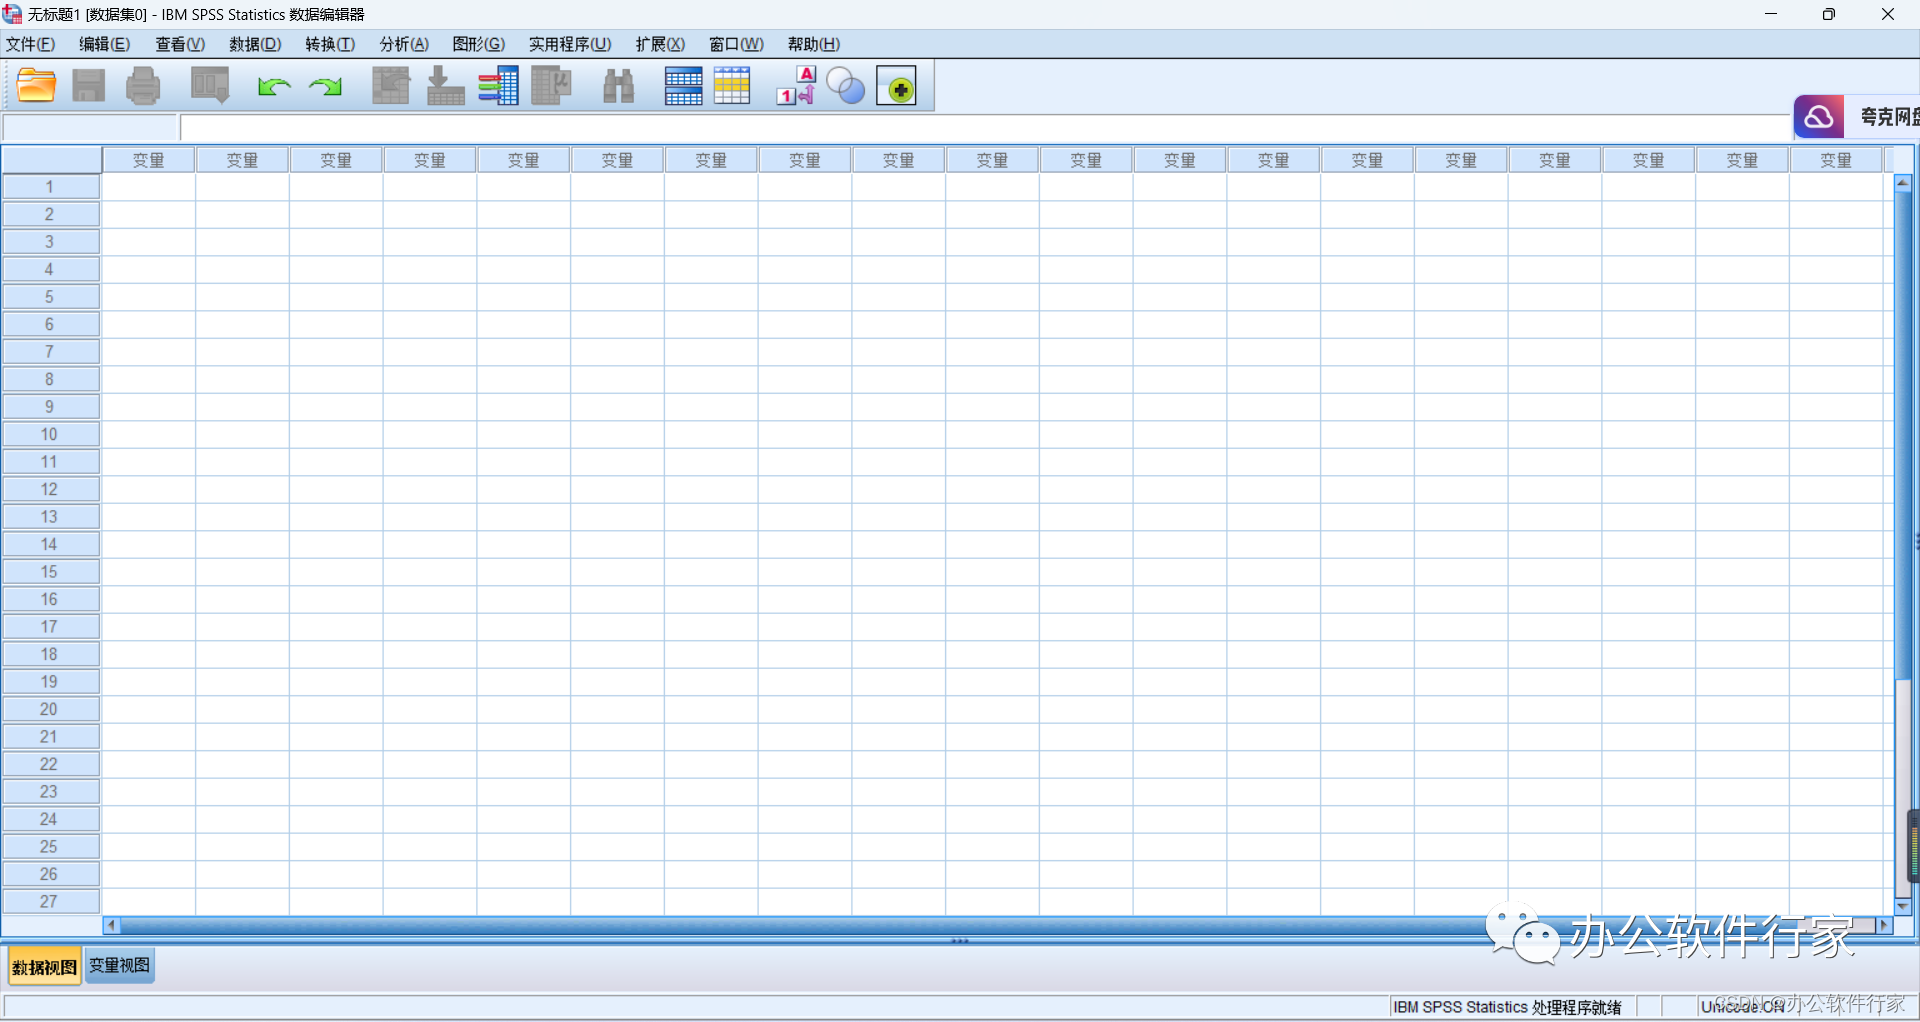
Task: Click the horizontal scrollbar right arrow
Action: [1884, 926]
